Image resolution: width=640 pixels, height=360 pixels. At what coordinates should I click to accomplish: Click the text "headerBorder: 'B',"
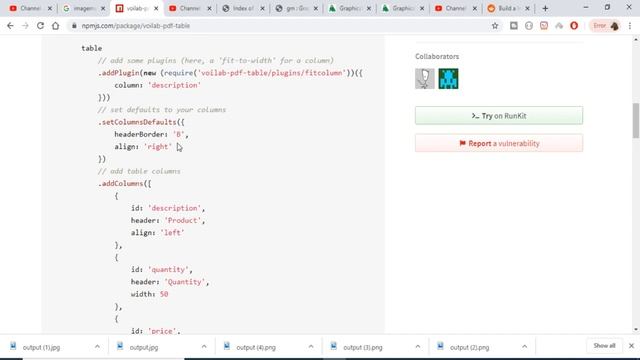click(151, 134)
